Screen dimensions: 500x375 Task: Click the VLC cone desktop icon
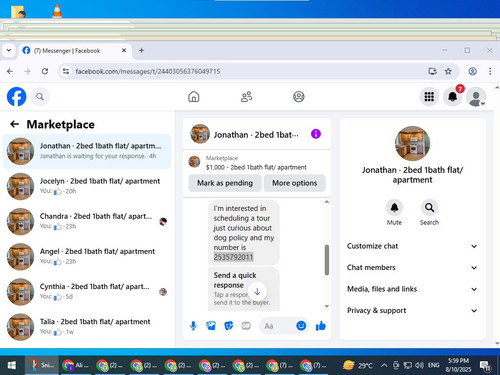pos(57,11)
